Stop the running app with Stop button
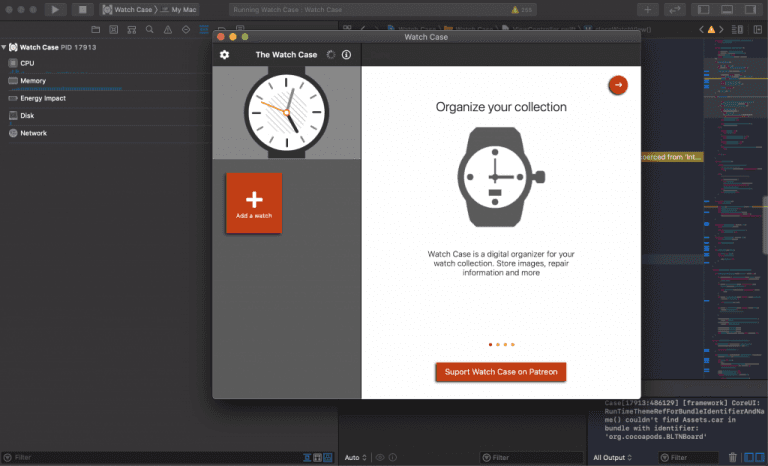The height and width of the screenshot is (466, 768). 83,9
